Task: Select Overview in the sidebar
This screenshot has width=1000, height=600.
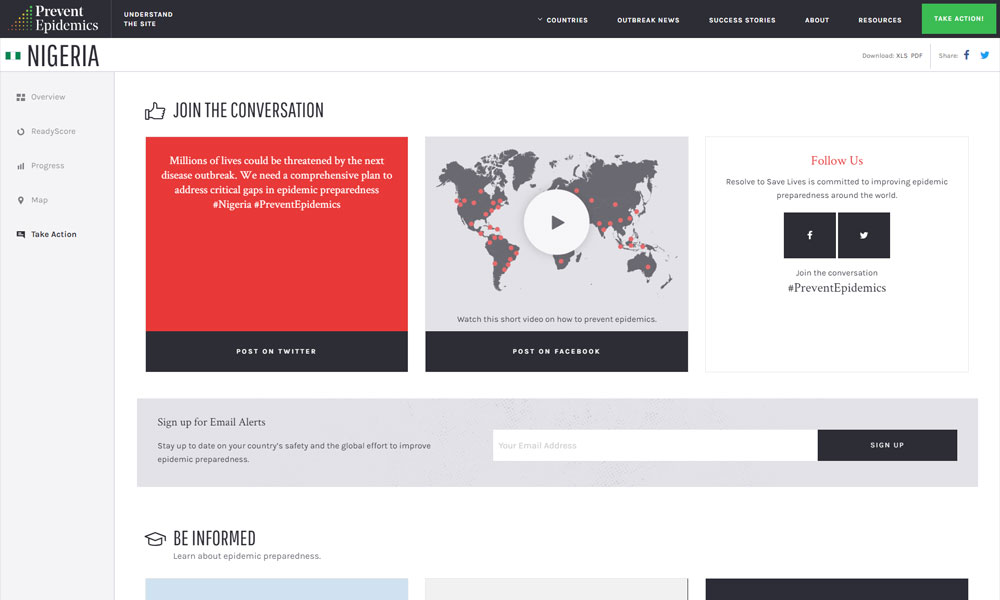Action: 48,97
